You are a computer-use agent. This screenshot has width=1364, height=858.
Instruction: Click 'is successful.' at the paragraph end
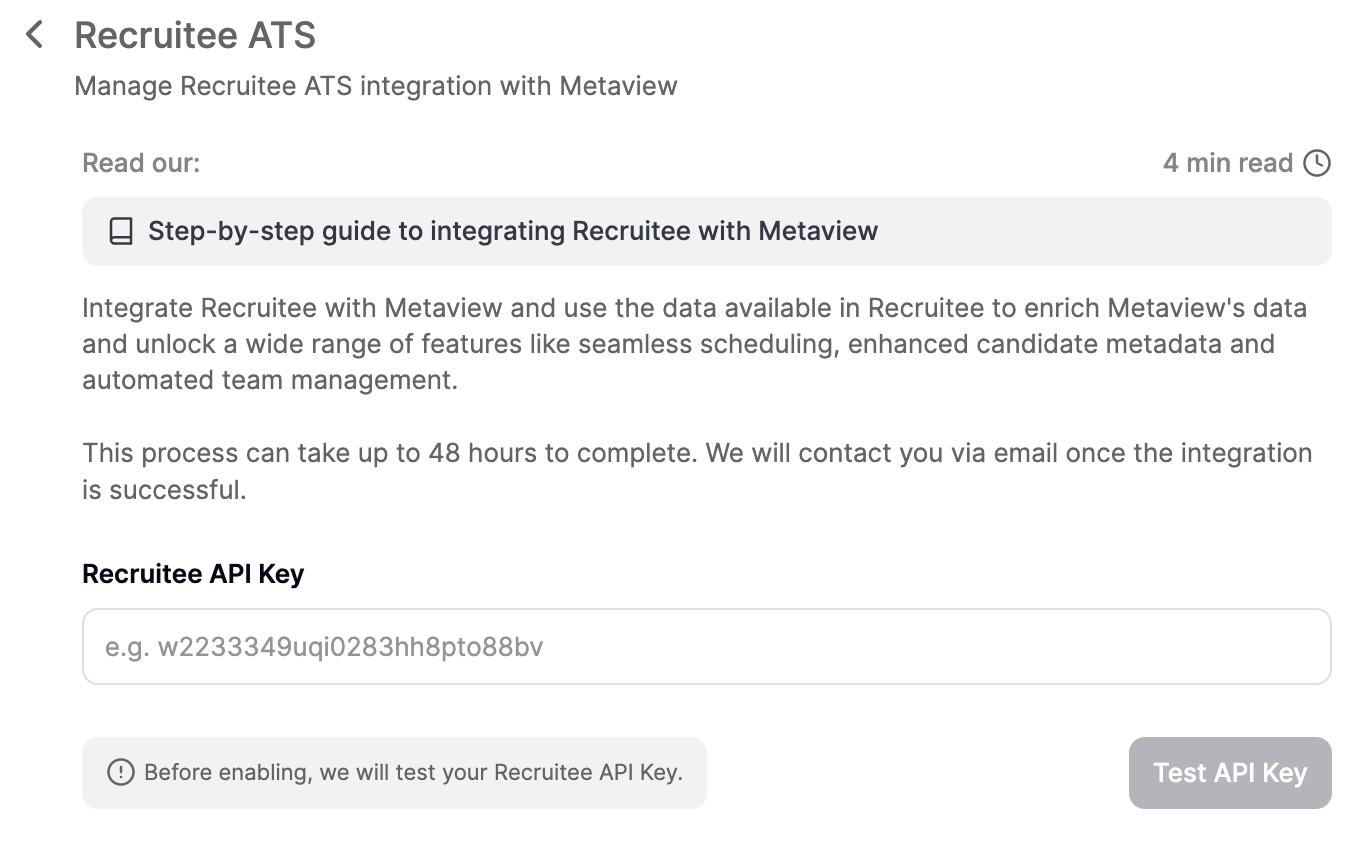tap(164, 490)
